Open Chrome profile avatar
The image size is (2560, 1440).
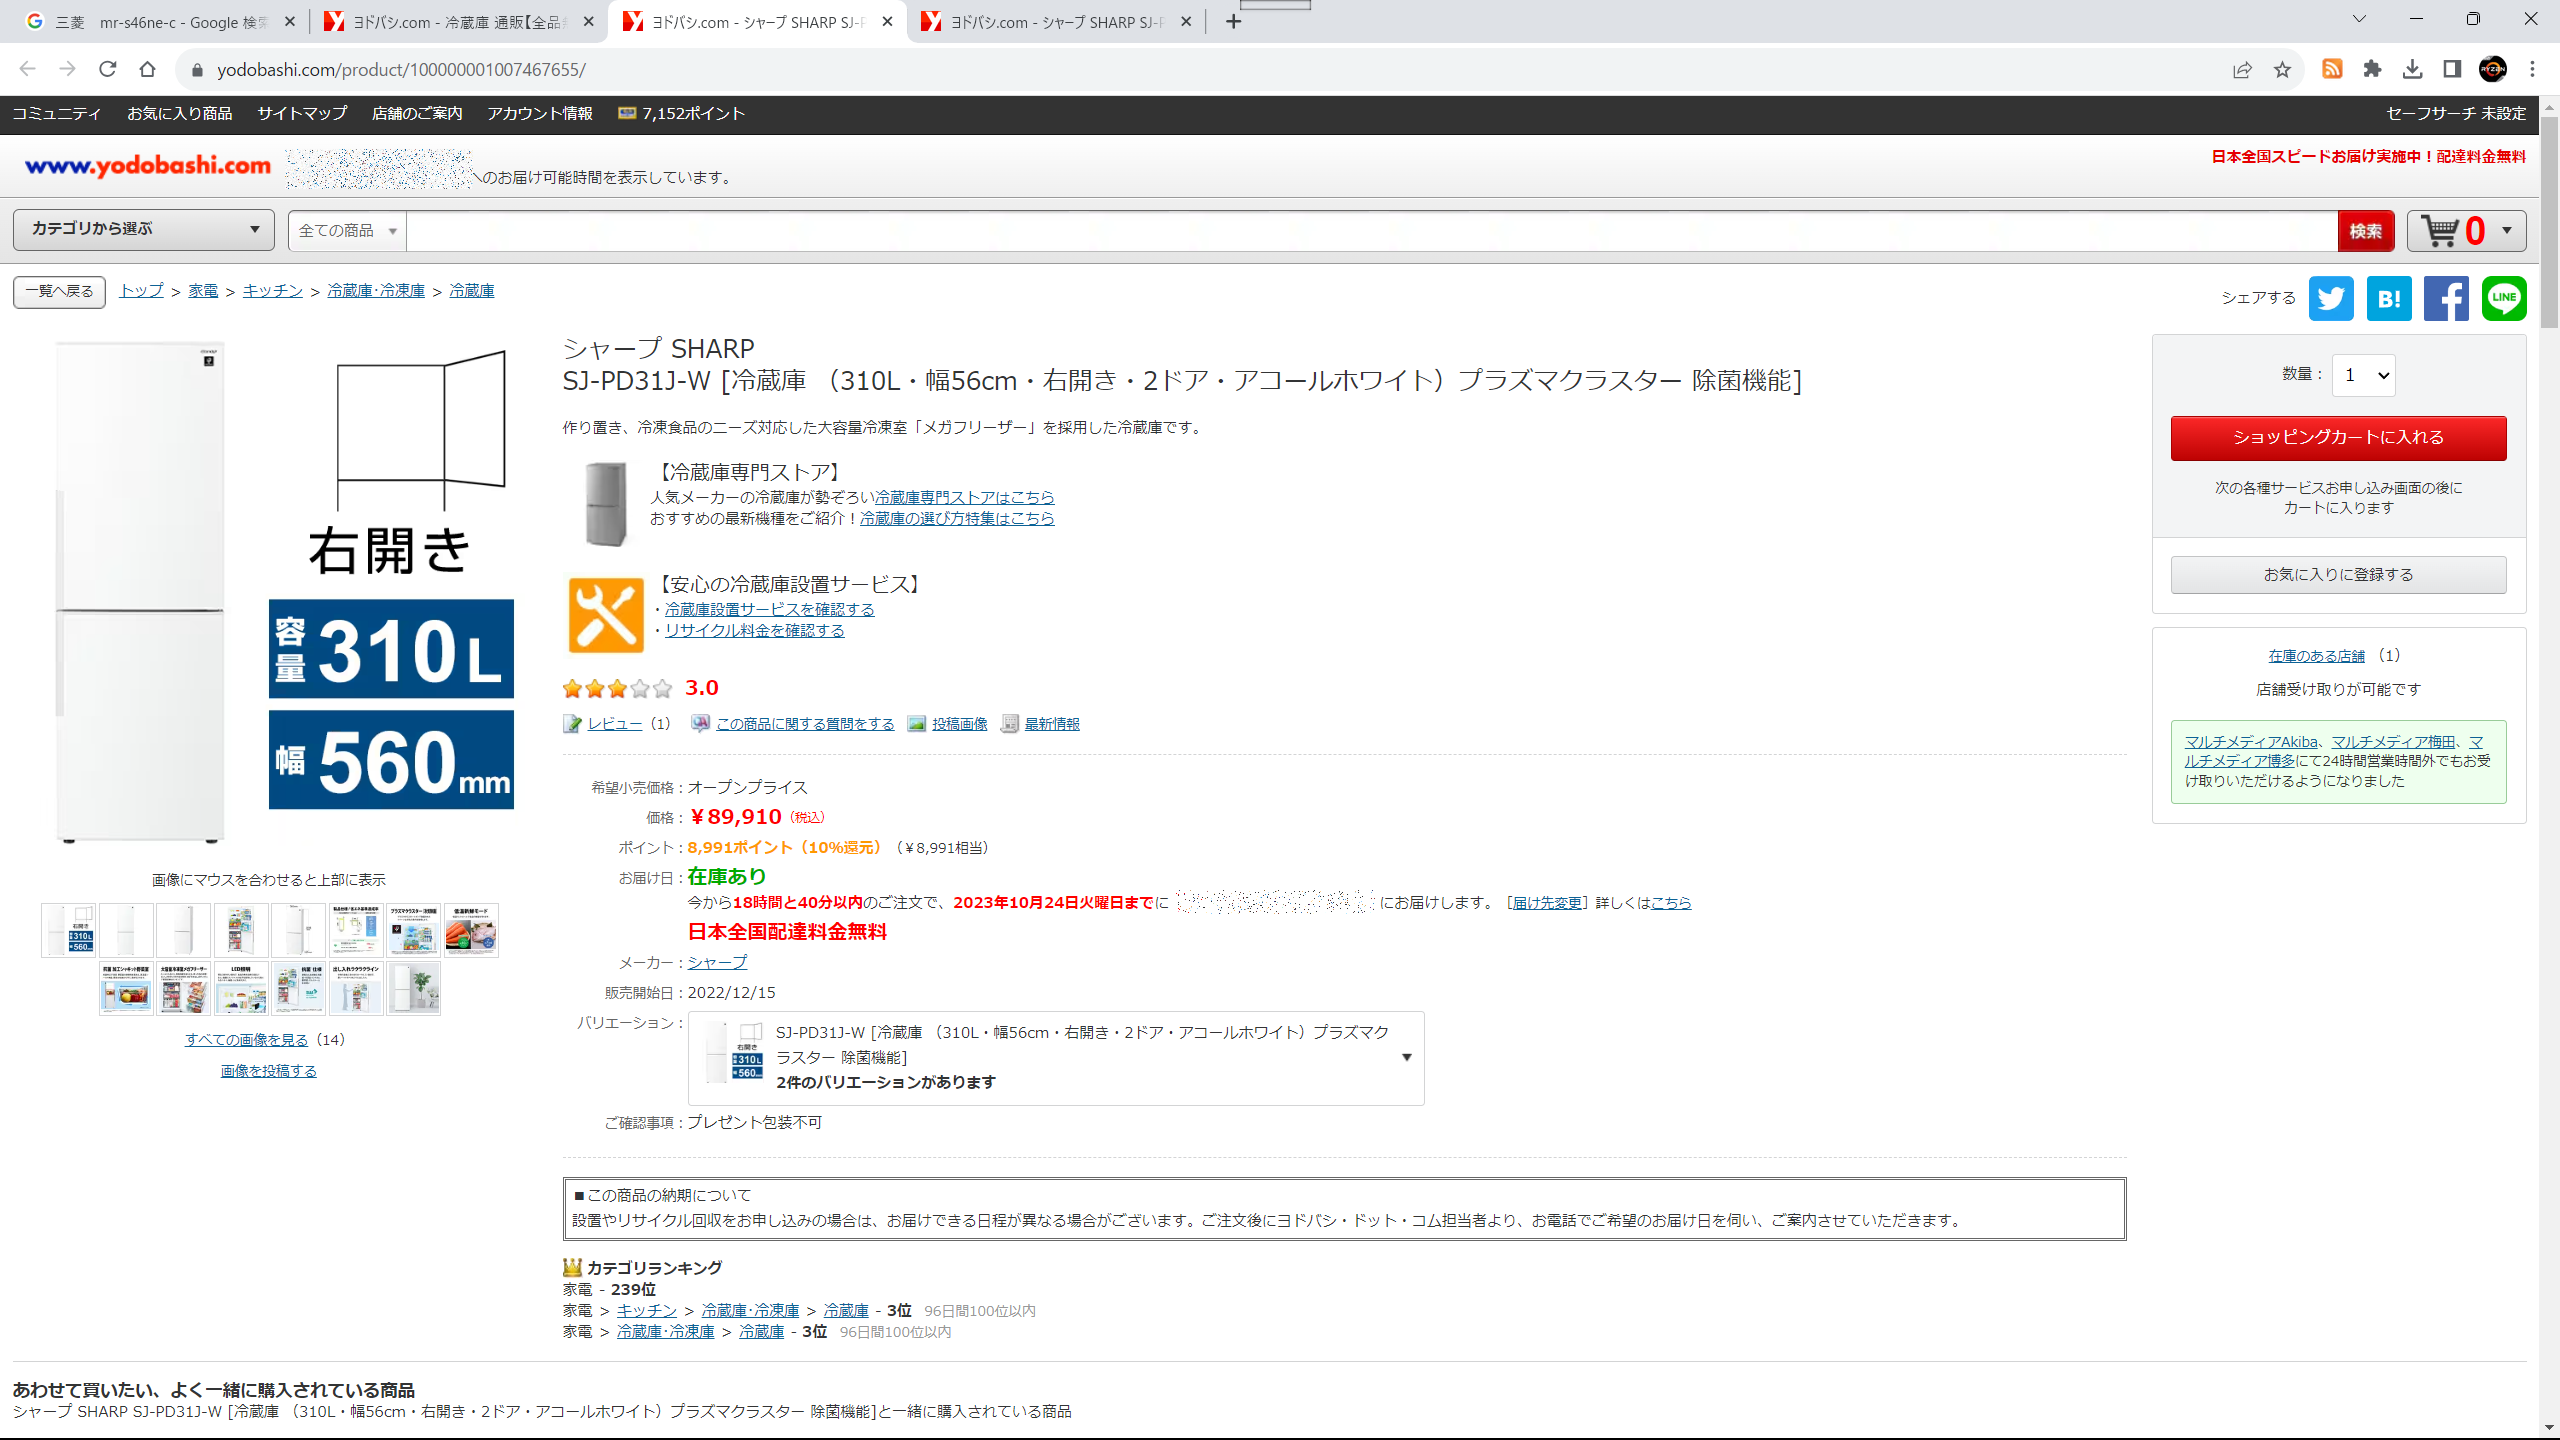tap(2492, 69)
